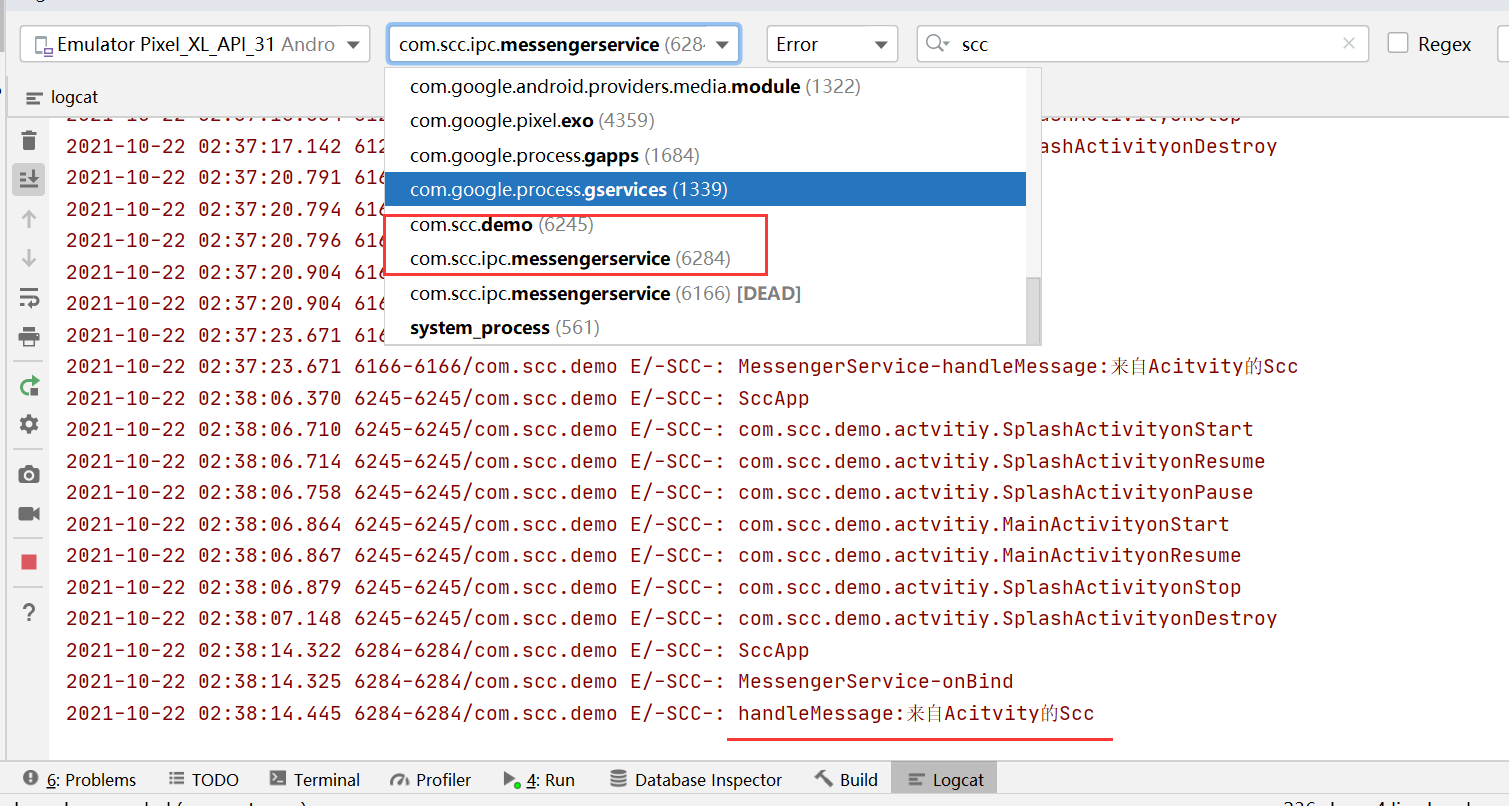The height and width of the screenshot is (806, 1509).
Task: Open the Database Inspector tool window
Action: tap(696, 780)
